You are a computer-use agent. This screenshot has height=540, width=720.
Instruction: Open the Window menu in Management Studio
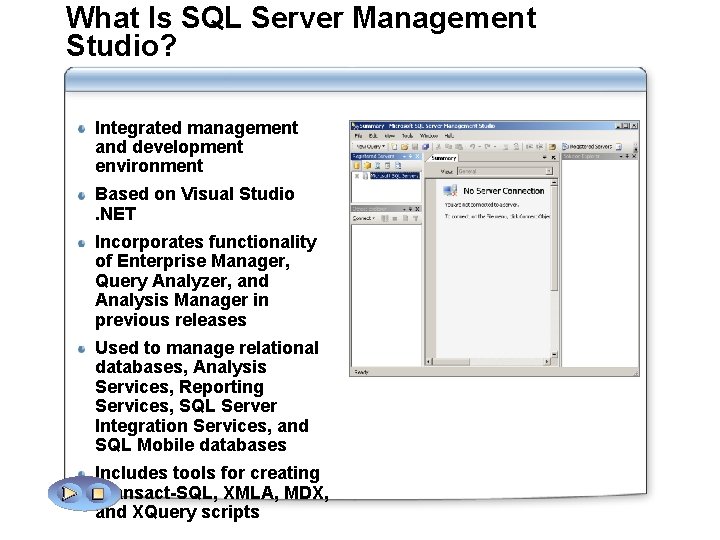click(429, 136)
